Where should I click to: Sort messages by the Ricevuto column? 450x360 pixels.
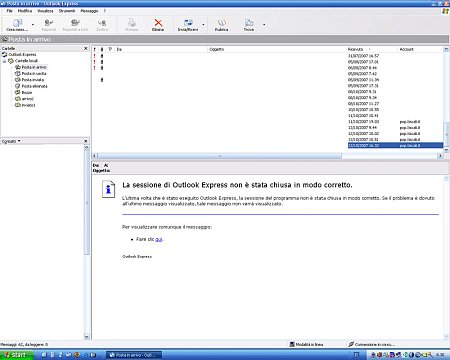tap(372, 49)
